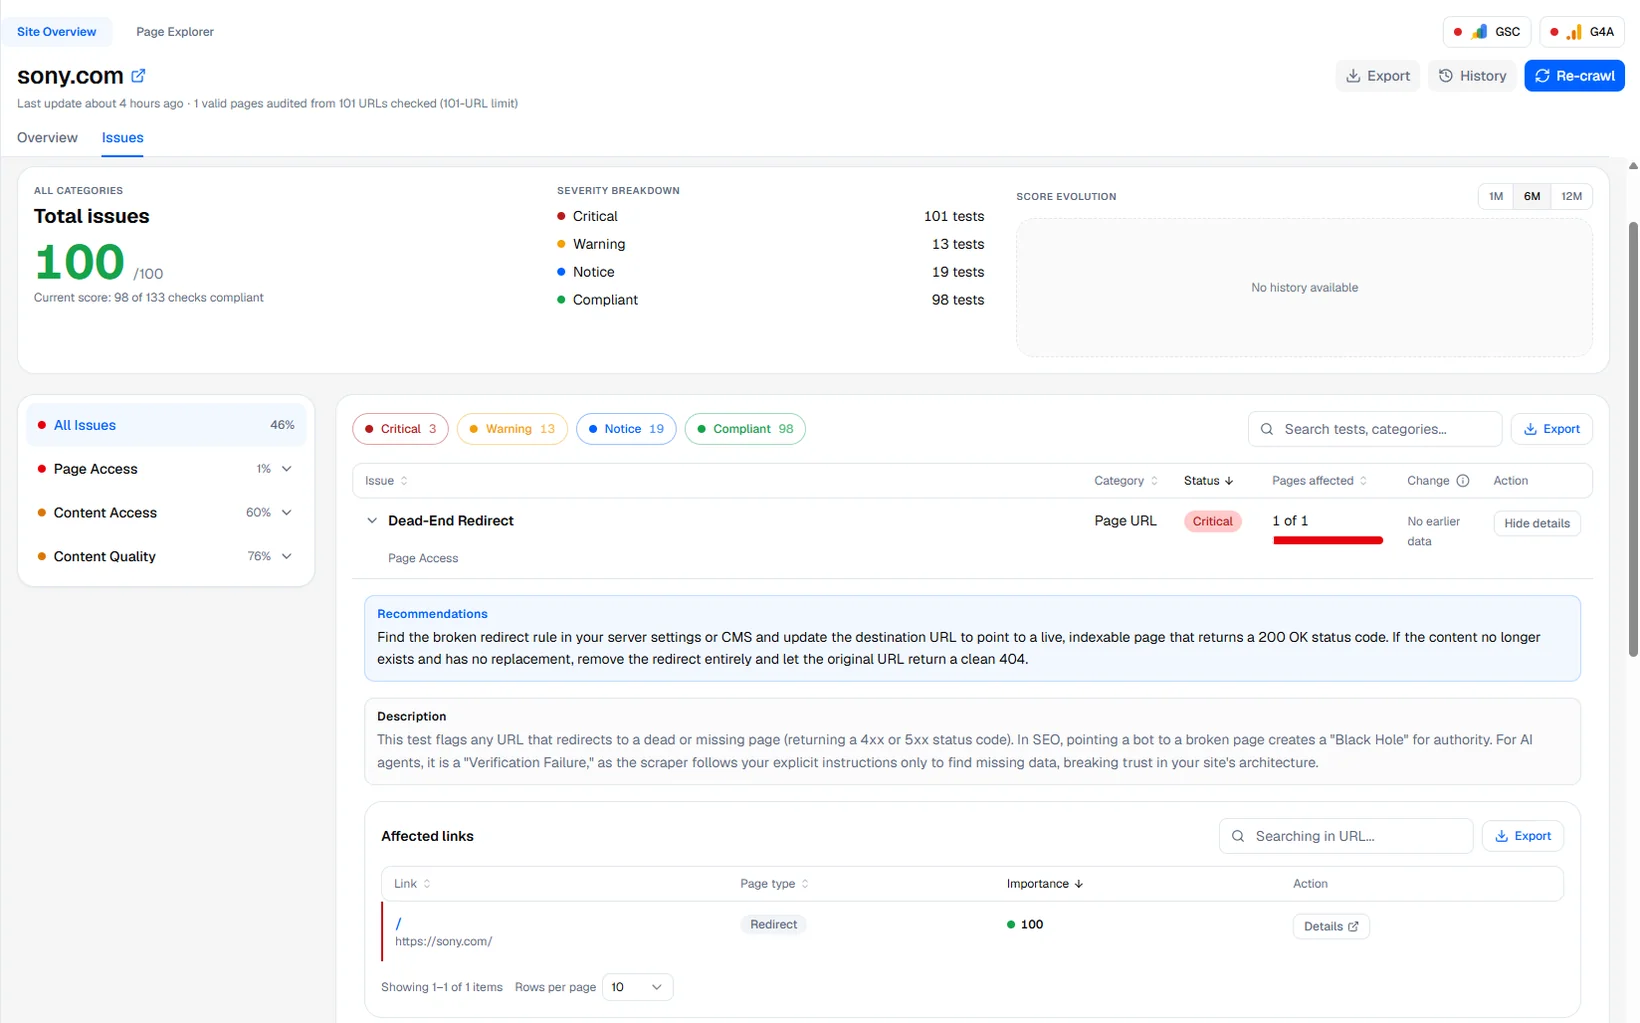Image resolution: width=1640 pixels, height=1023 pixels.
Task: Toggle the Compliant 98 filter chip
Action: (745, 429)
